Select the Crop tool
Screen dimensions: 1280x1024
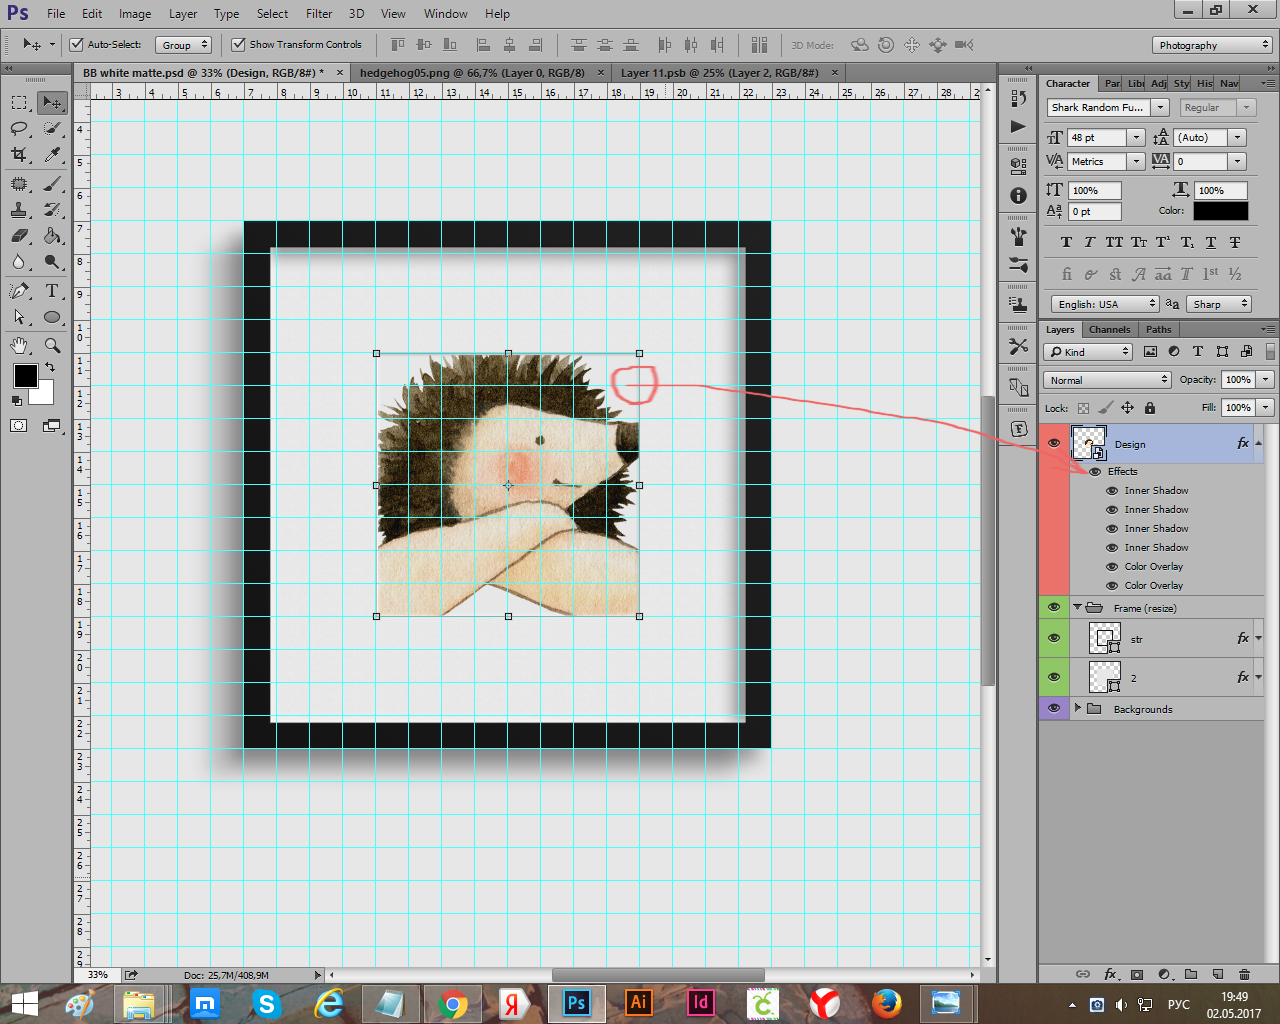click(19, 155)
